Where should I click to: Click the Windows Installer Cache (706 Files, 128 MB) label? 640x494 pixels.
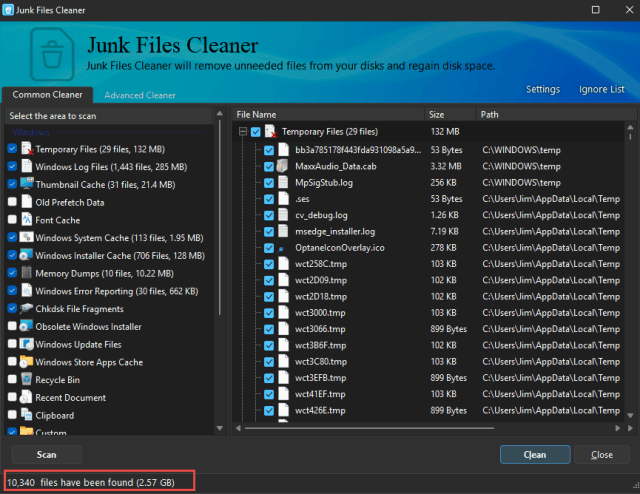120,256
